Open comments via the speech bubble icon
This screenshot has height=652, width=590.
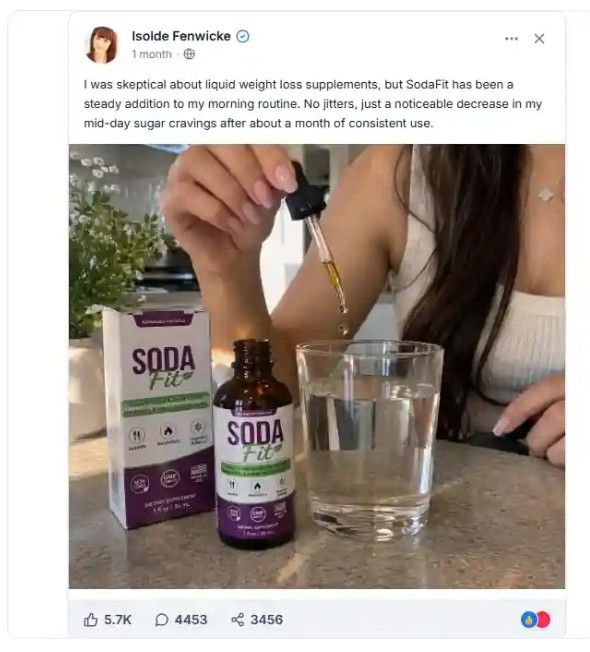tap(161, 620)
